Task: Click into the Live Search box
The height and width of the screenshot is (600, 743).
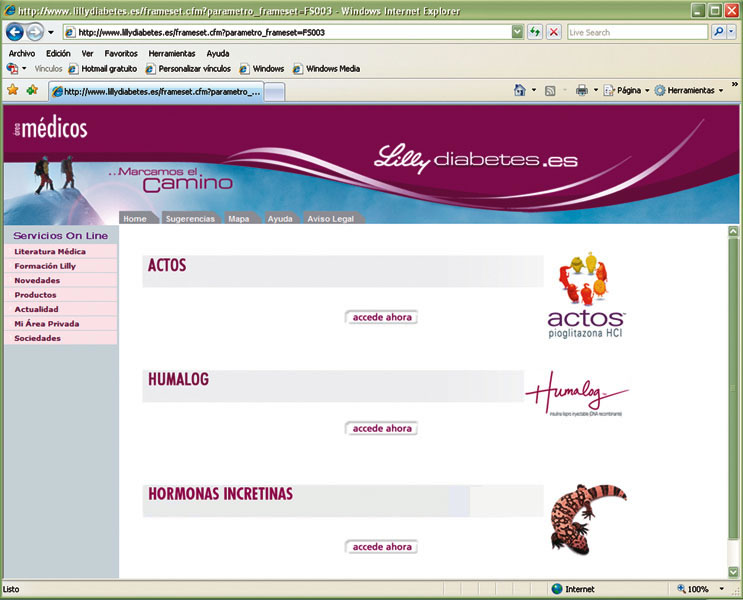Action: [x=637, y=32]
